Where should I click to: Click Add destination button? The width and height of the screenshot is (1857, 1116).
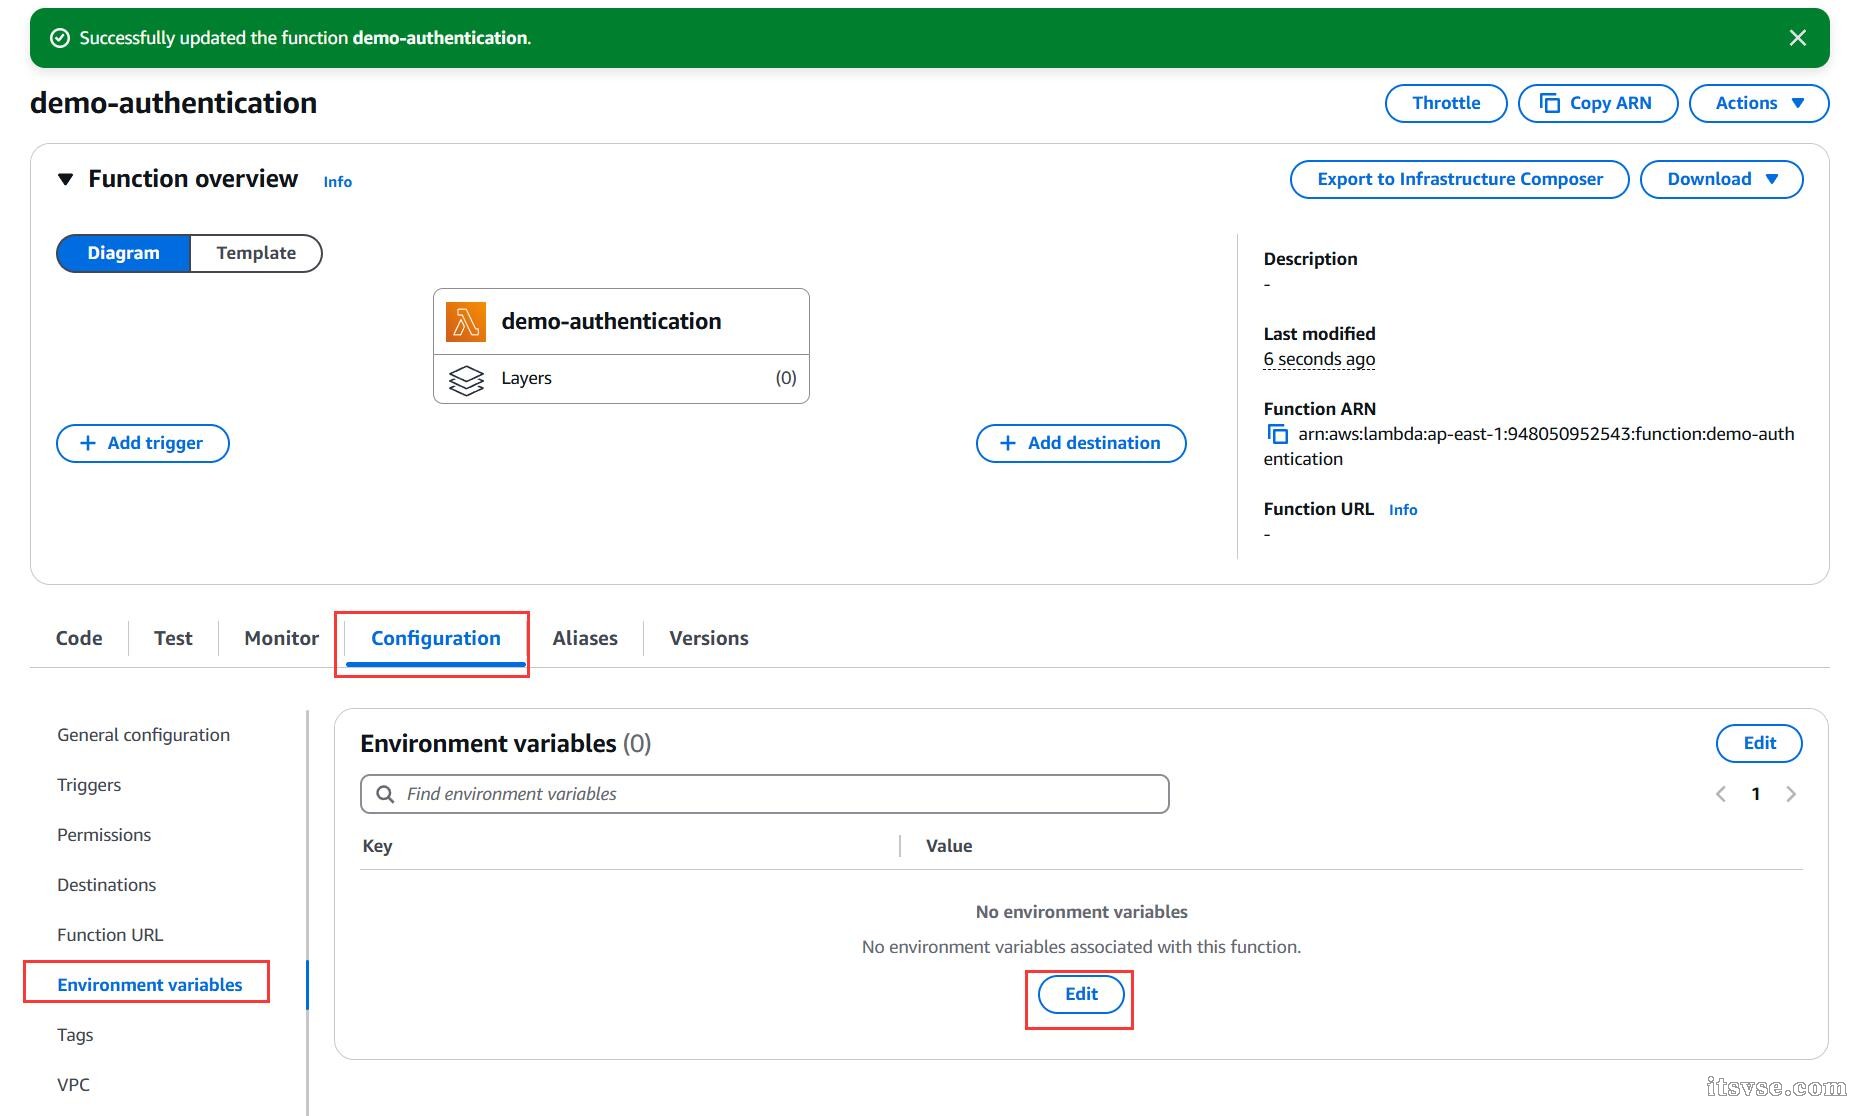(x=1081, y=443)
